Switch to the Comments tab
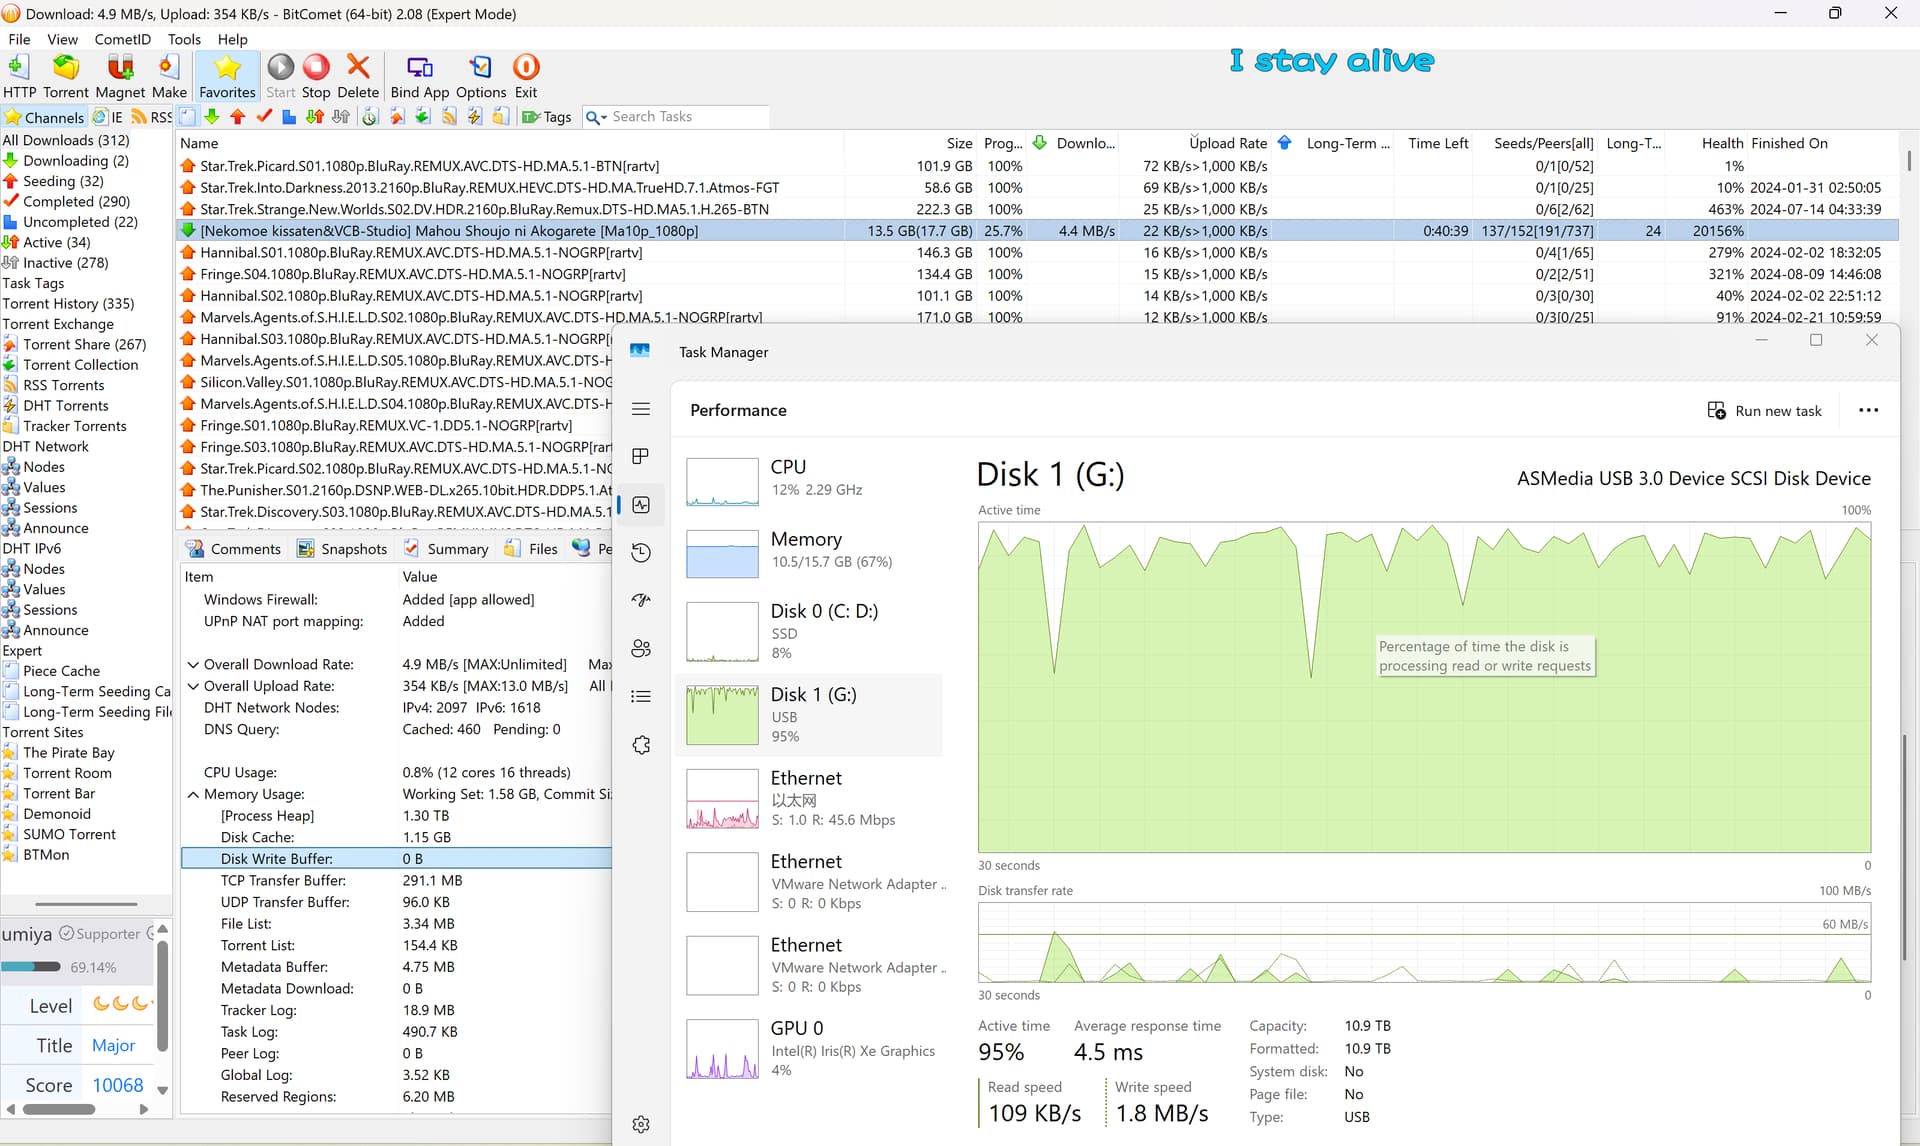This screenshot has width=1920, height=1146. (x=235, y=548)
